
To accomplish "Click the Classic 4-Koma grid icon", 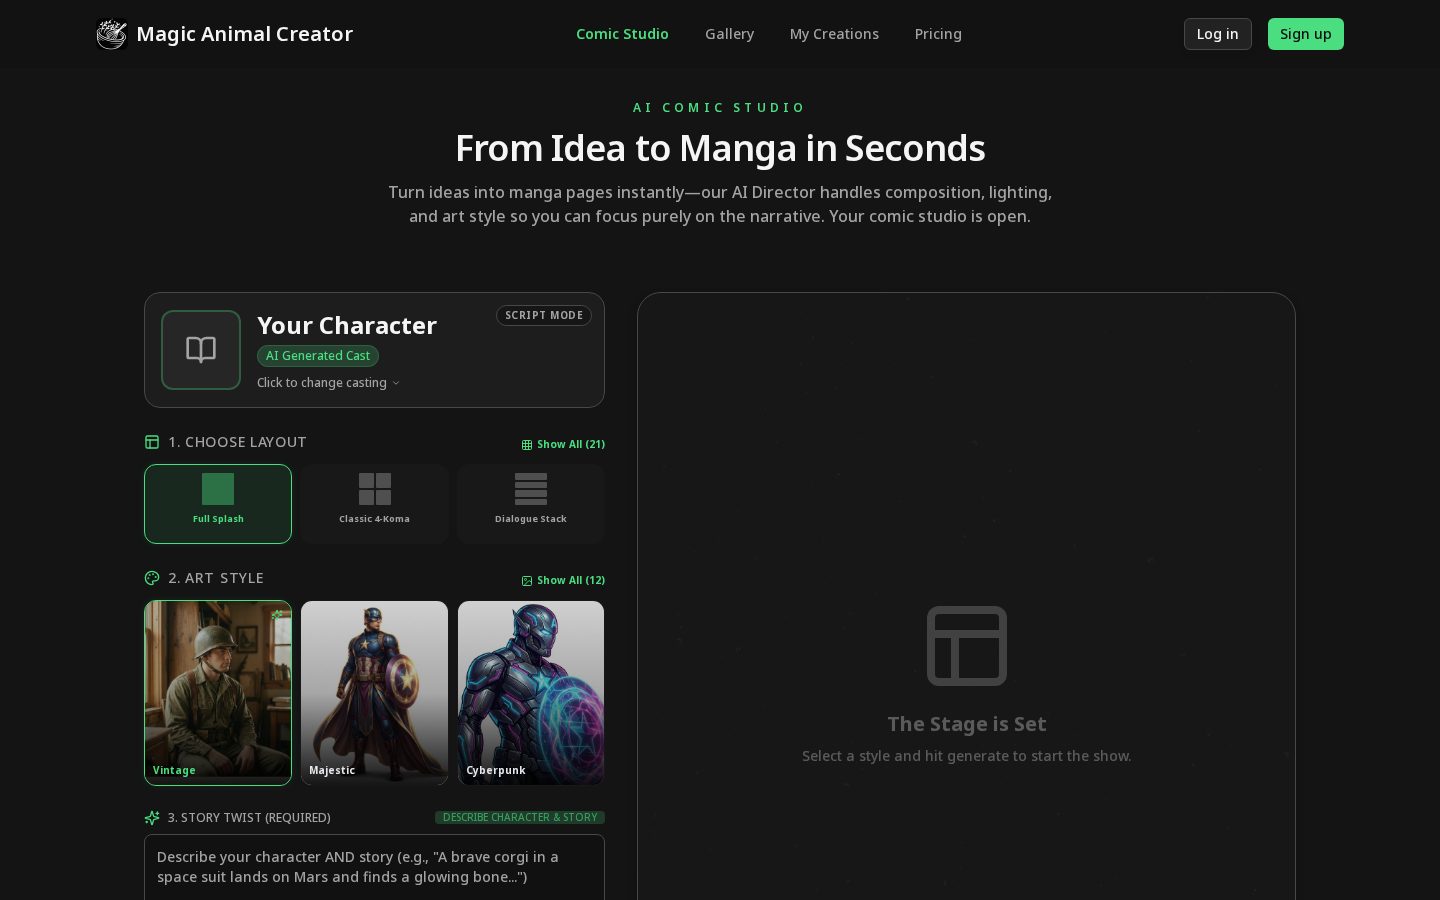I will (x=374, y=489).
